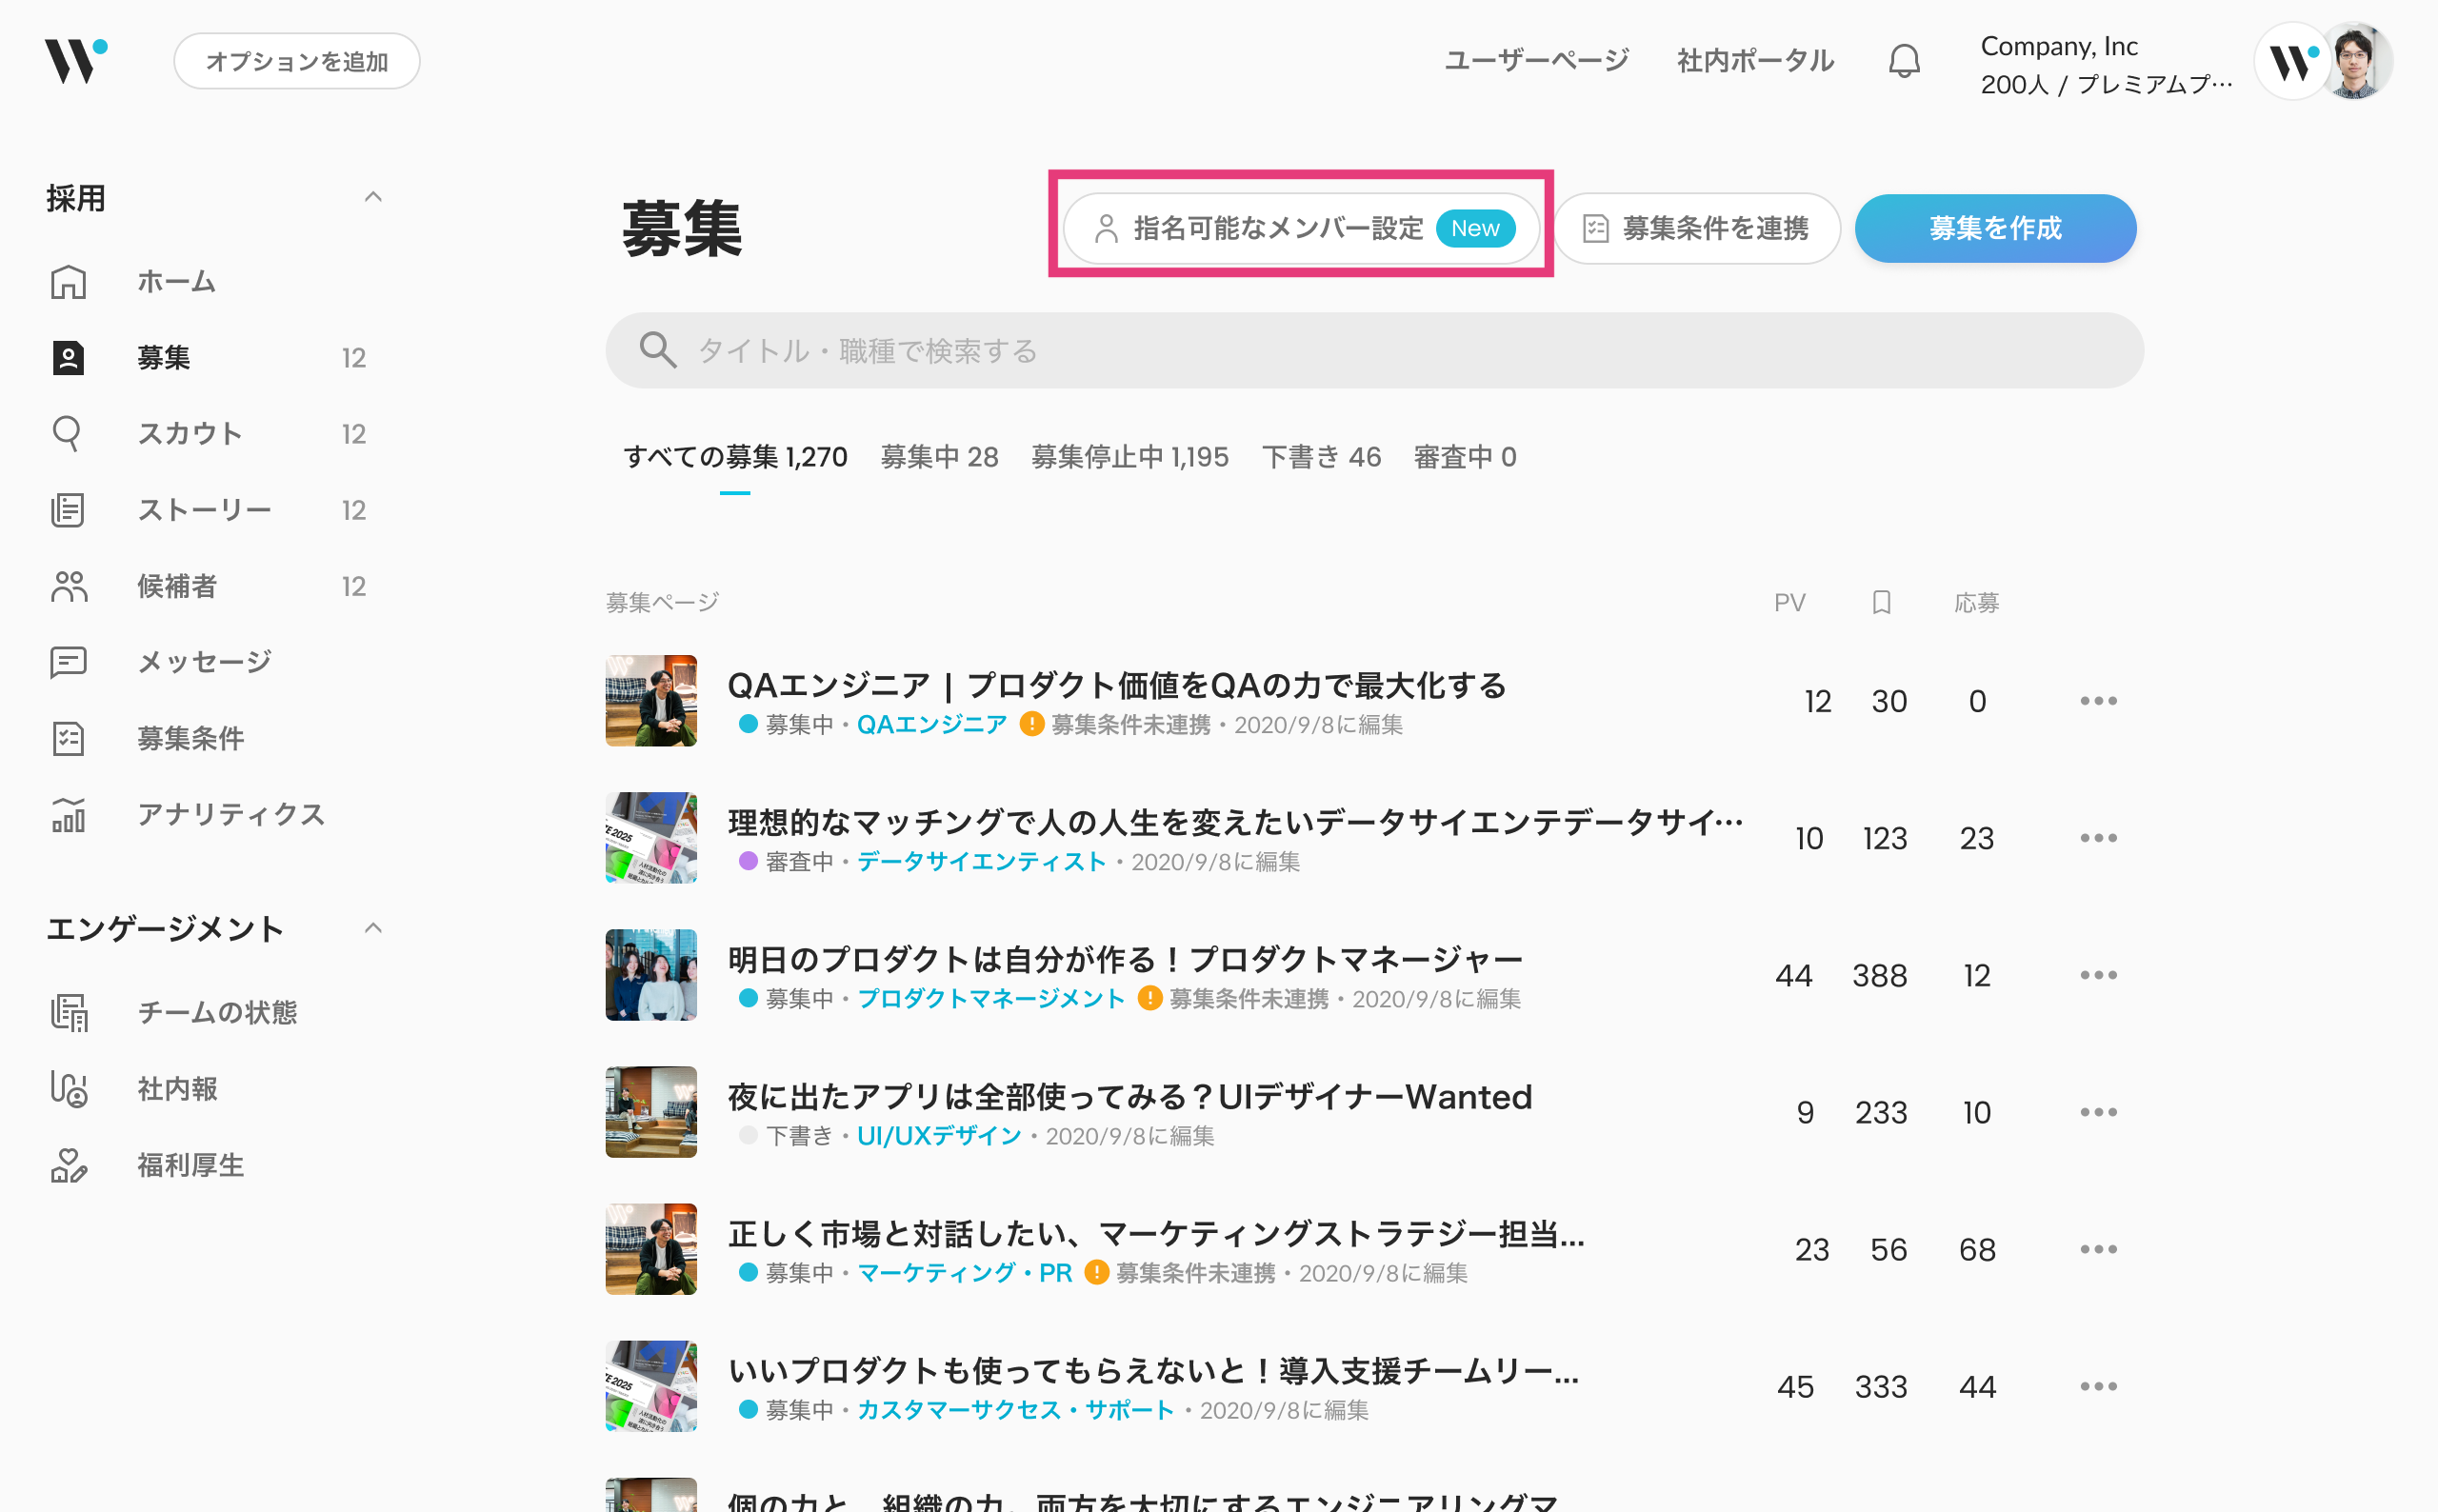Open 候補者 candidates in sidebar

[176, 586]
